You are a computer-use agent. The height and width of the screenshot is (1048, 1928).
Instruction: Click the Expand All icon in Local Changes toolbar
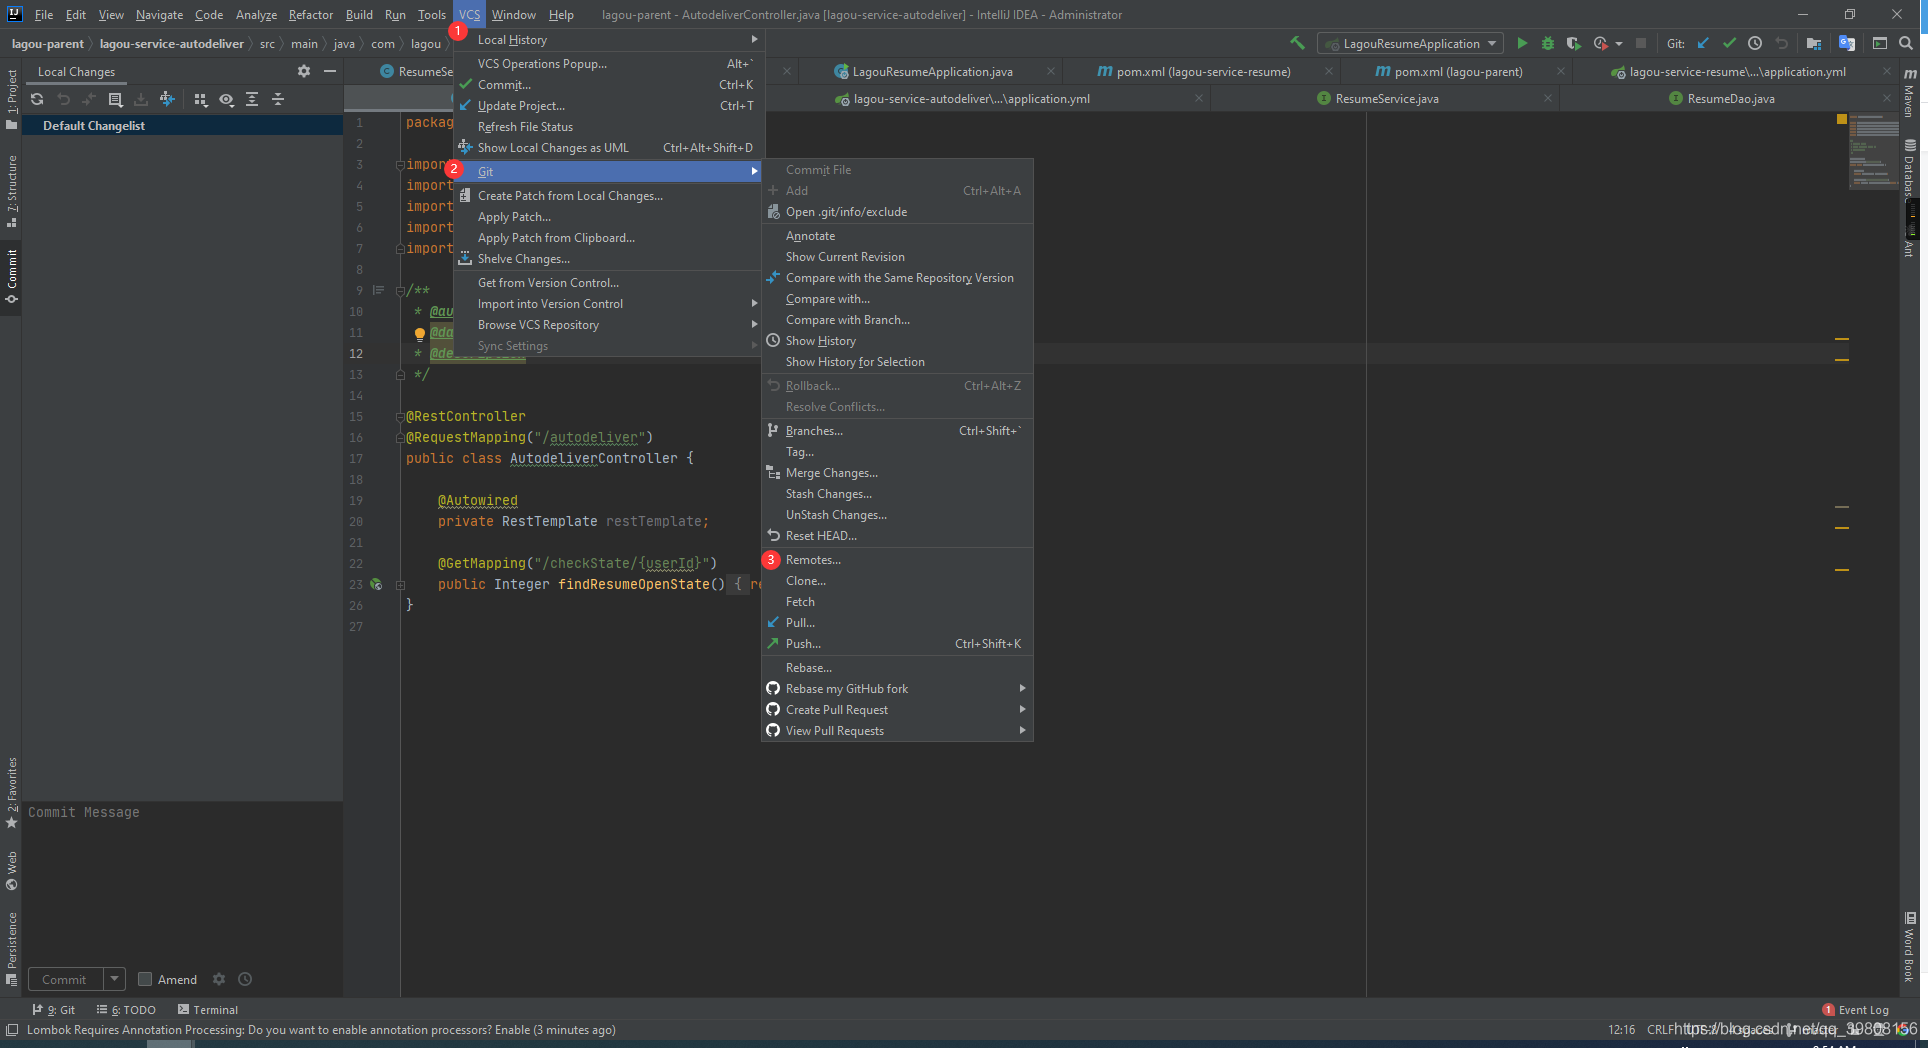252,99
